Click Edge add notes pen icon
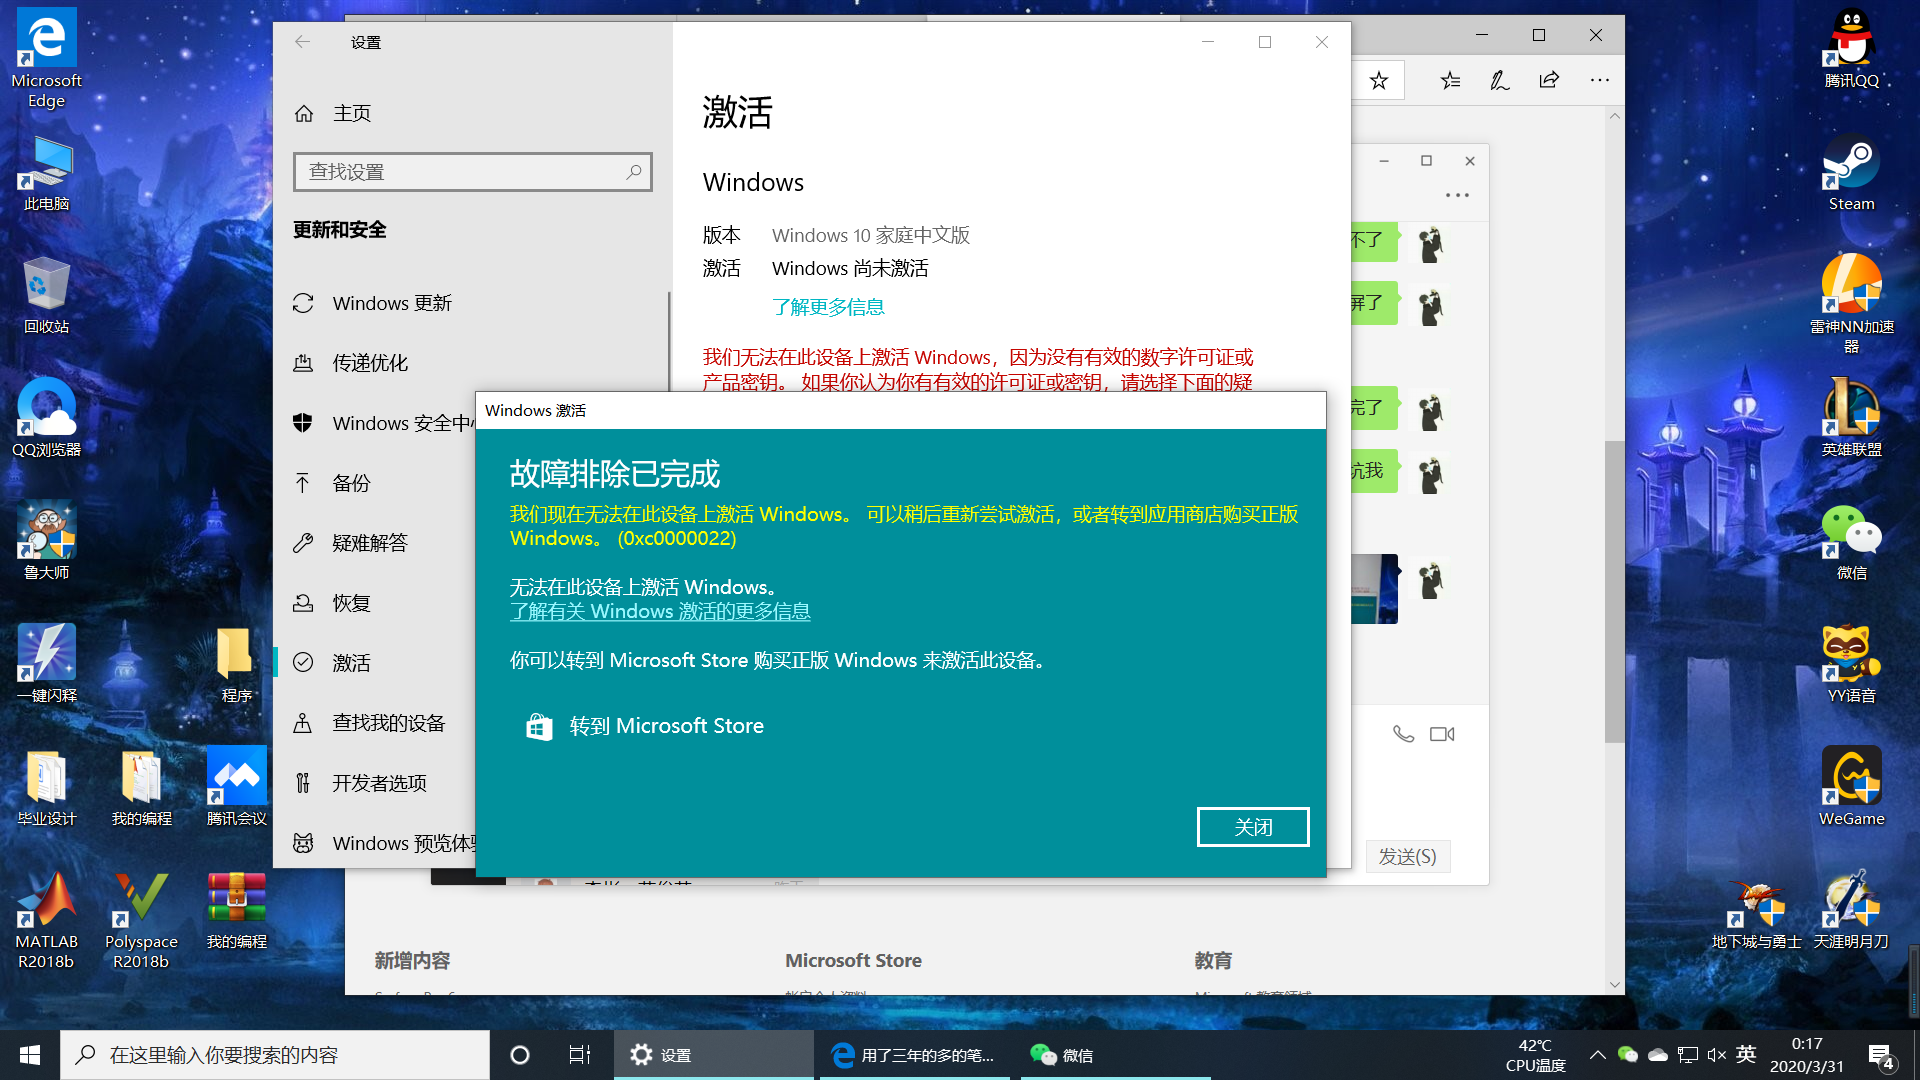Screen dimensions: 1920x1080 pos(1499,81)
